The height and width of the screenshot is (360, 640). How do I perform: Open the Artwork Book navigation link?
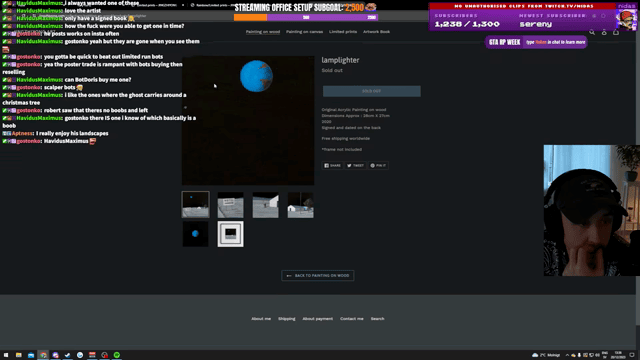coord(376,31)
